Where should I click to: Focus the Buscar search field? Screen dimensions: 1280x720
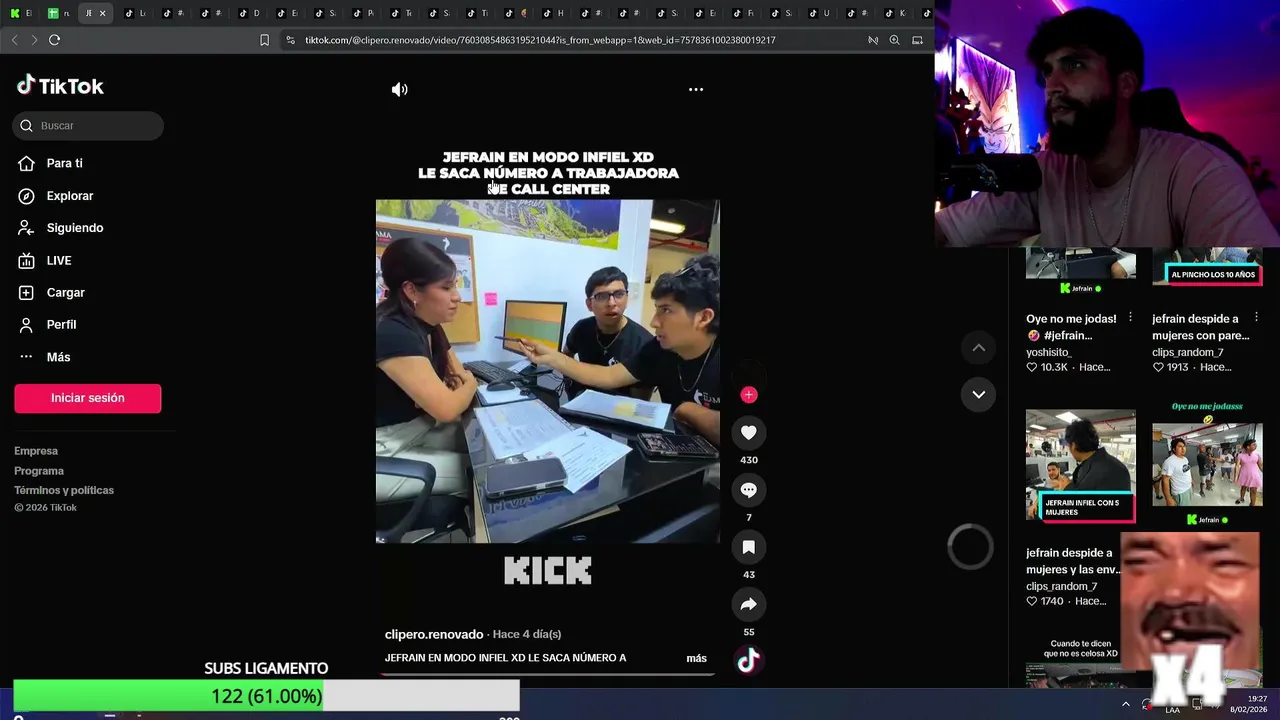[88, 125]
